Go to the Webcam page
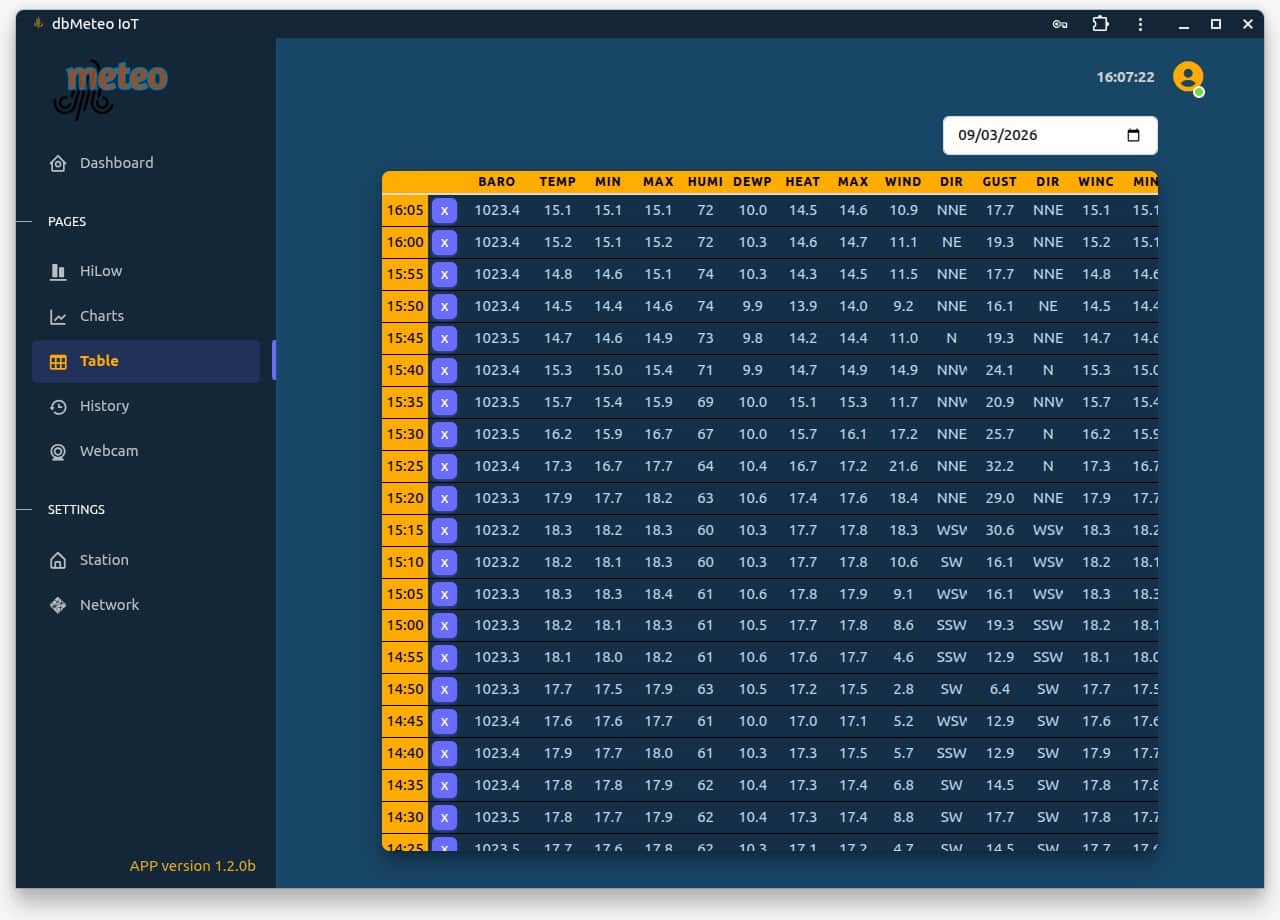This screenshot has width=1280, height=920. coord(109,451)
